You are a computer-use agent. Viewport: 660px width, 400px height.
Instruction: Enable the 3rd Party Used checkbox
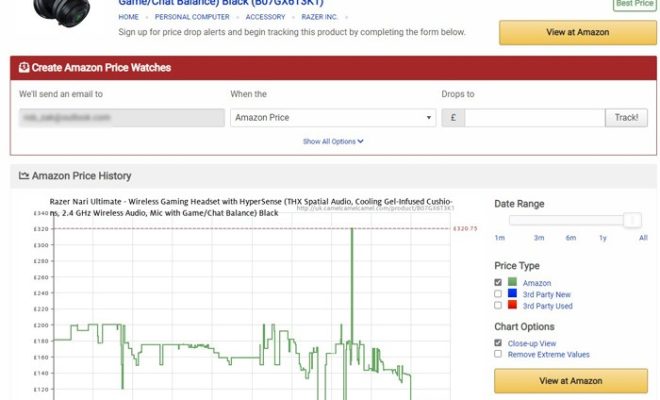(x=498, y=305)
